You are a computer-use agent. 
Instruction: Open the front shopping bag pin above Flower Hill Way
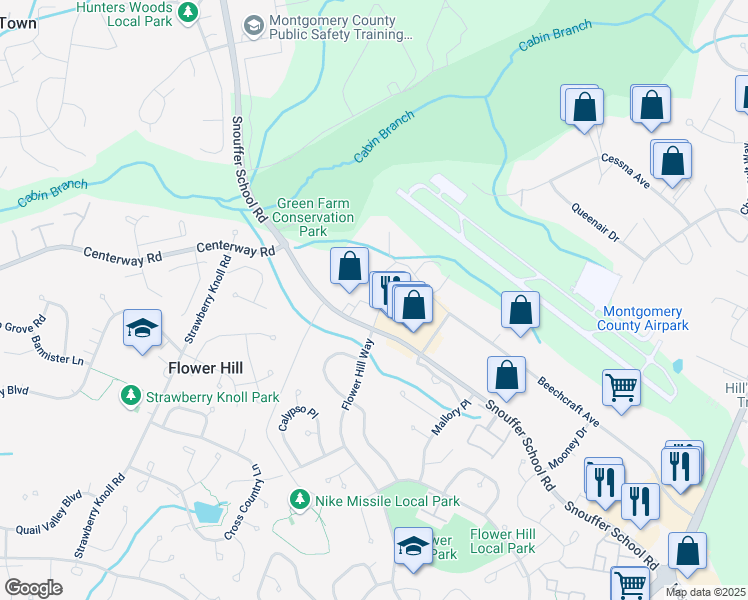414,305
